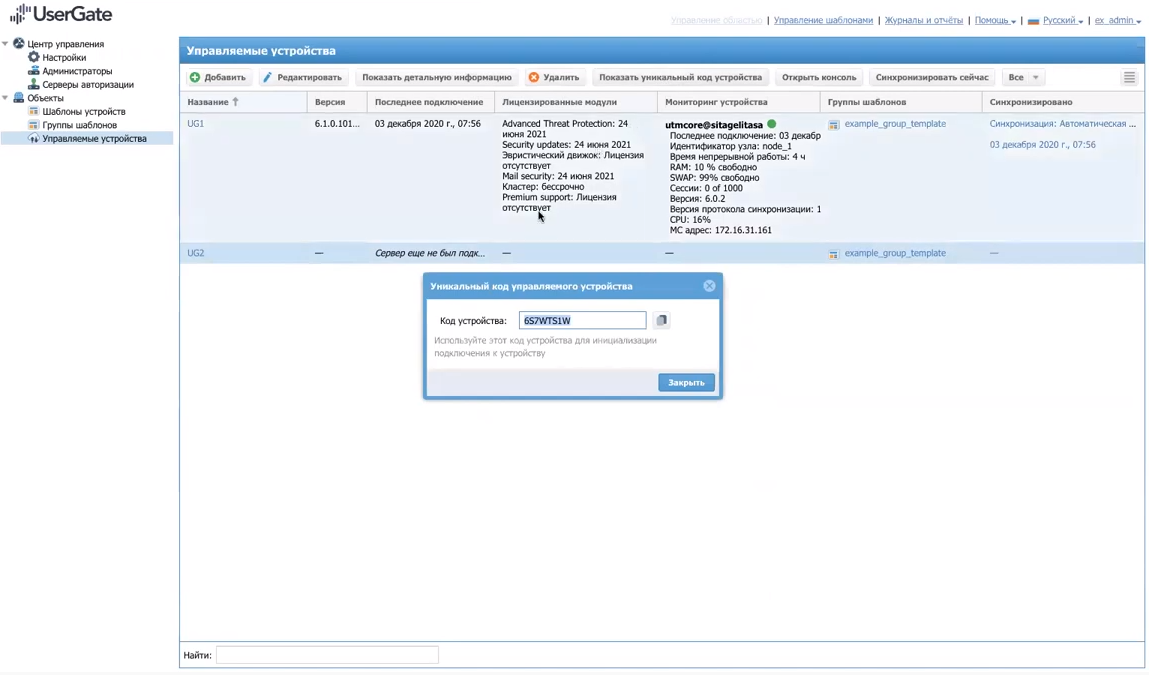Click the Russian flag icon
The height and width of the screenshot is (675, 1149).
point(1033,21)
